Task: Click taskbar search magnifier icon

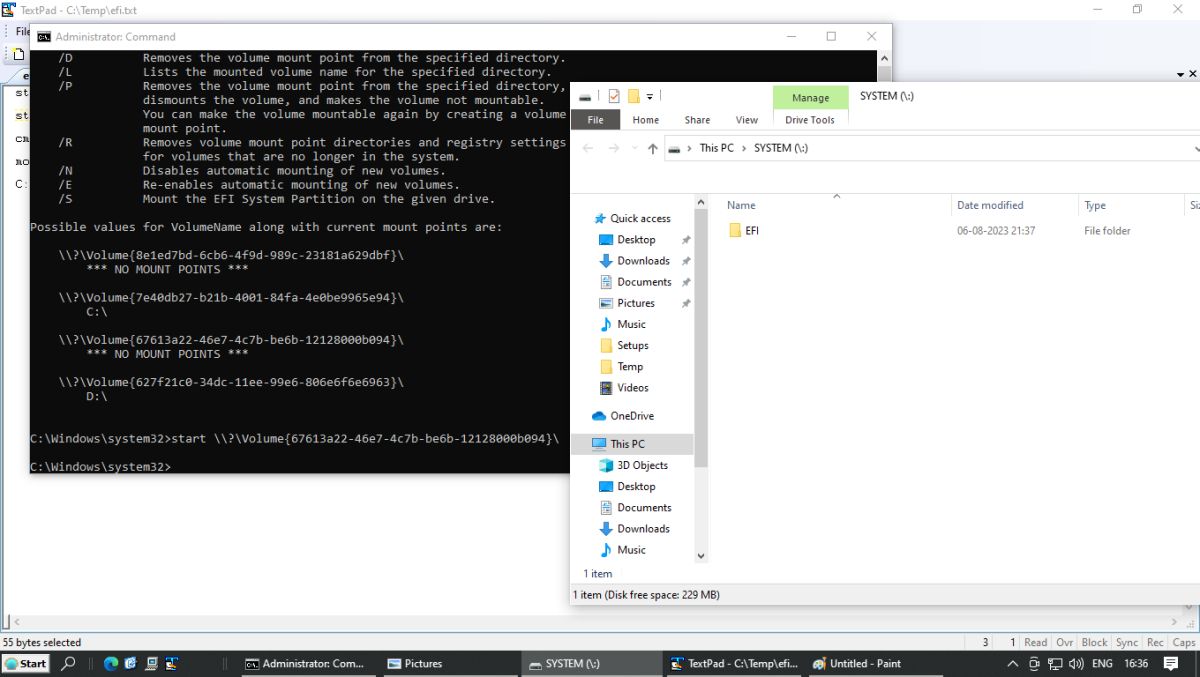Action: pos(69,663)
